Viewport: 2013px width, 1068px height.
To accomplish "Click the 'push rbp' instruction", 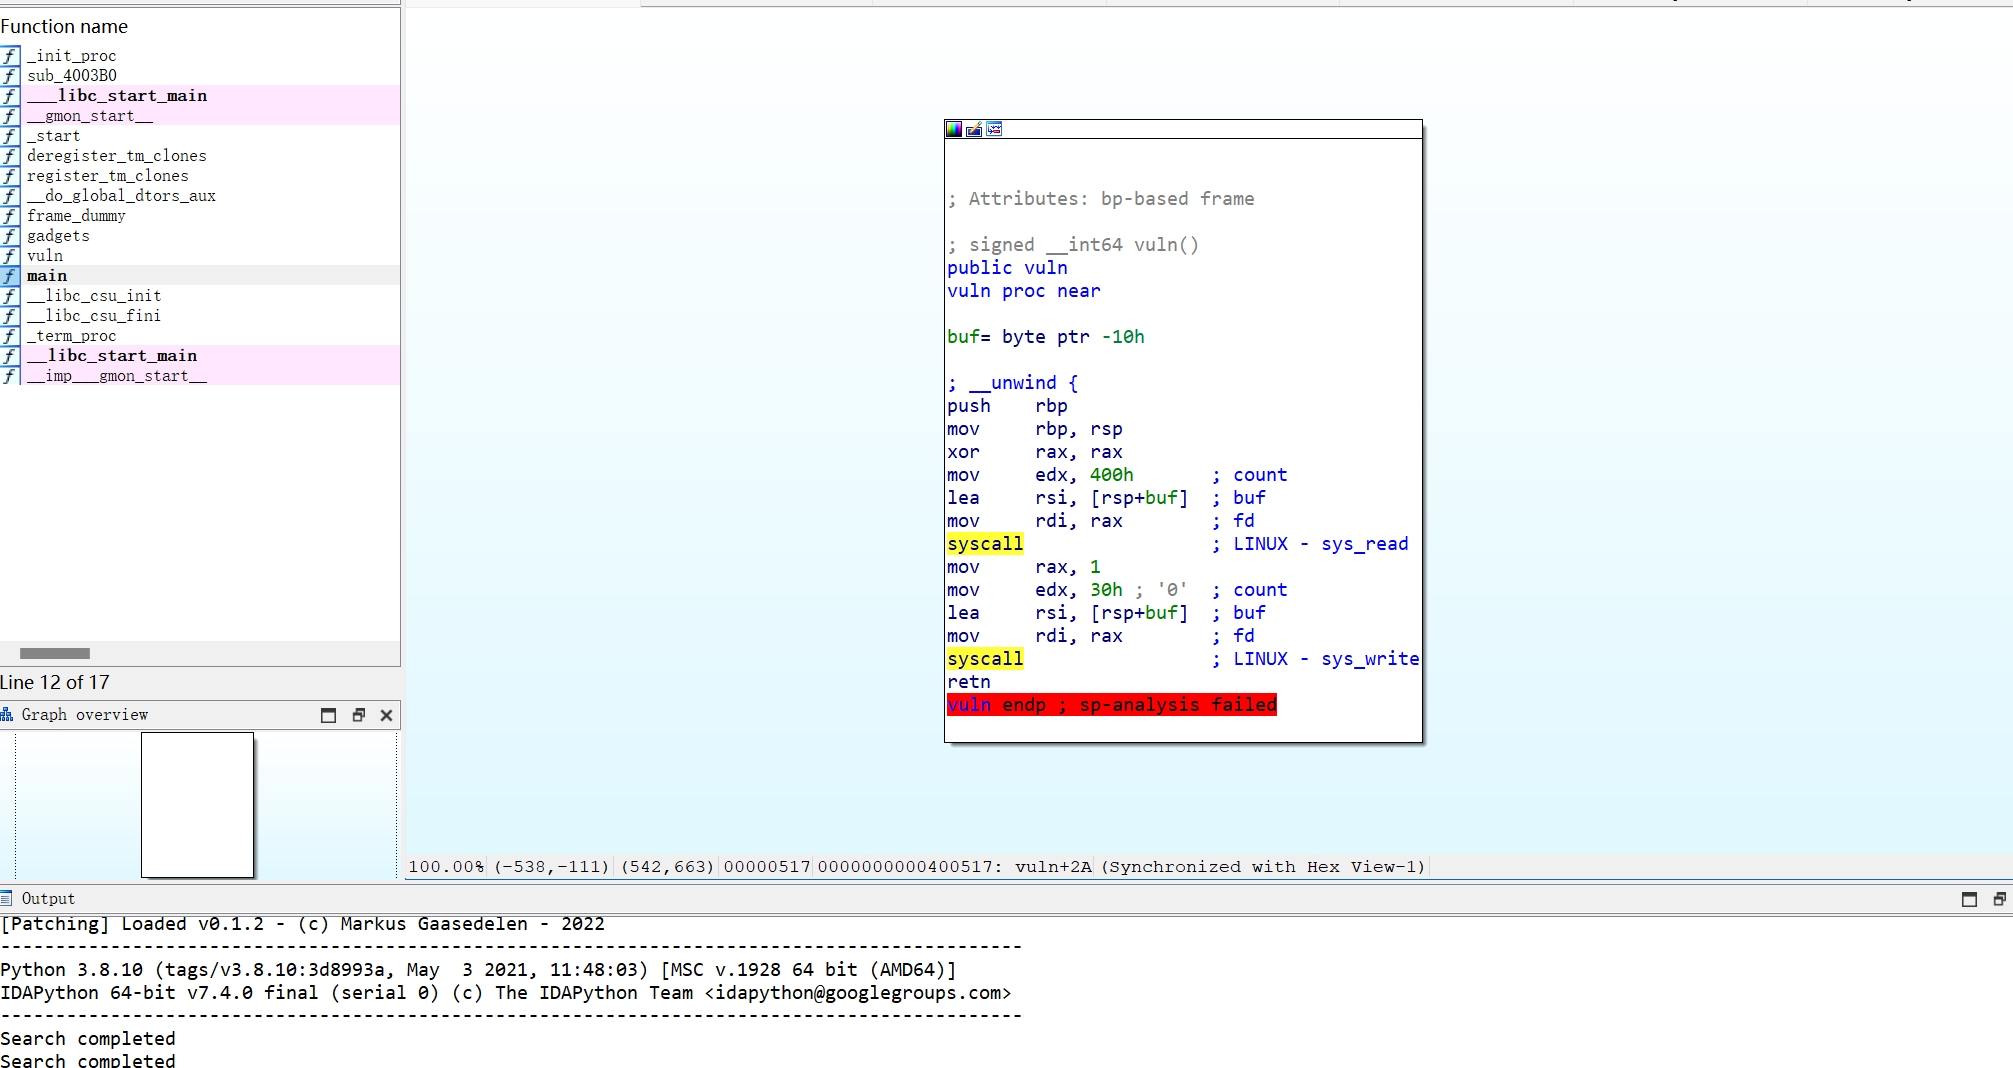I will point(1007,406).
